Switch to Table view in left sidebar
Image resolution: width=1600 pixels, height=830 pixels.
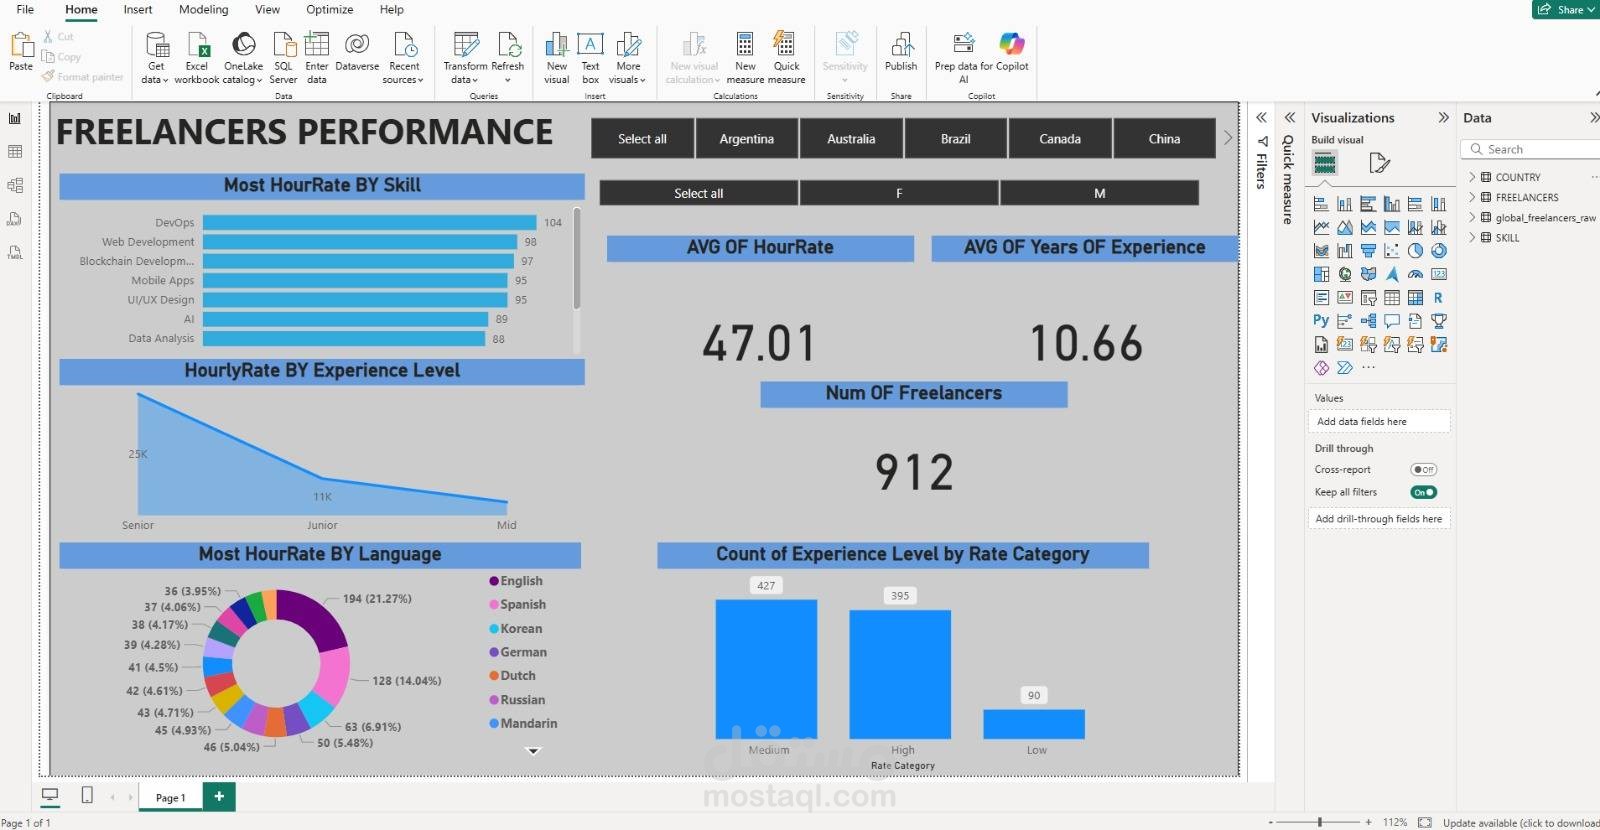15,152
